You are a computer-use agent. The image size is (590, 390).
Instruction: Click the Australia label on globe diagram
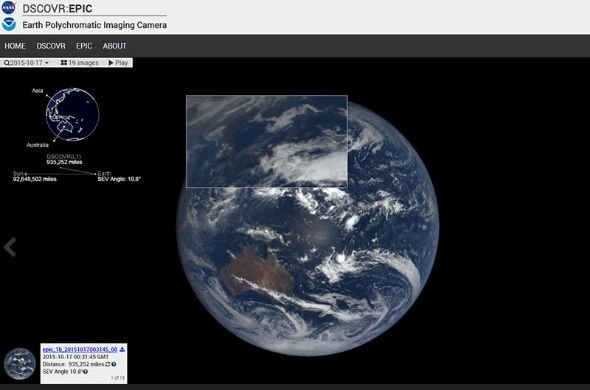pos(38,145)
